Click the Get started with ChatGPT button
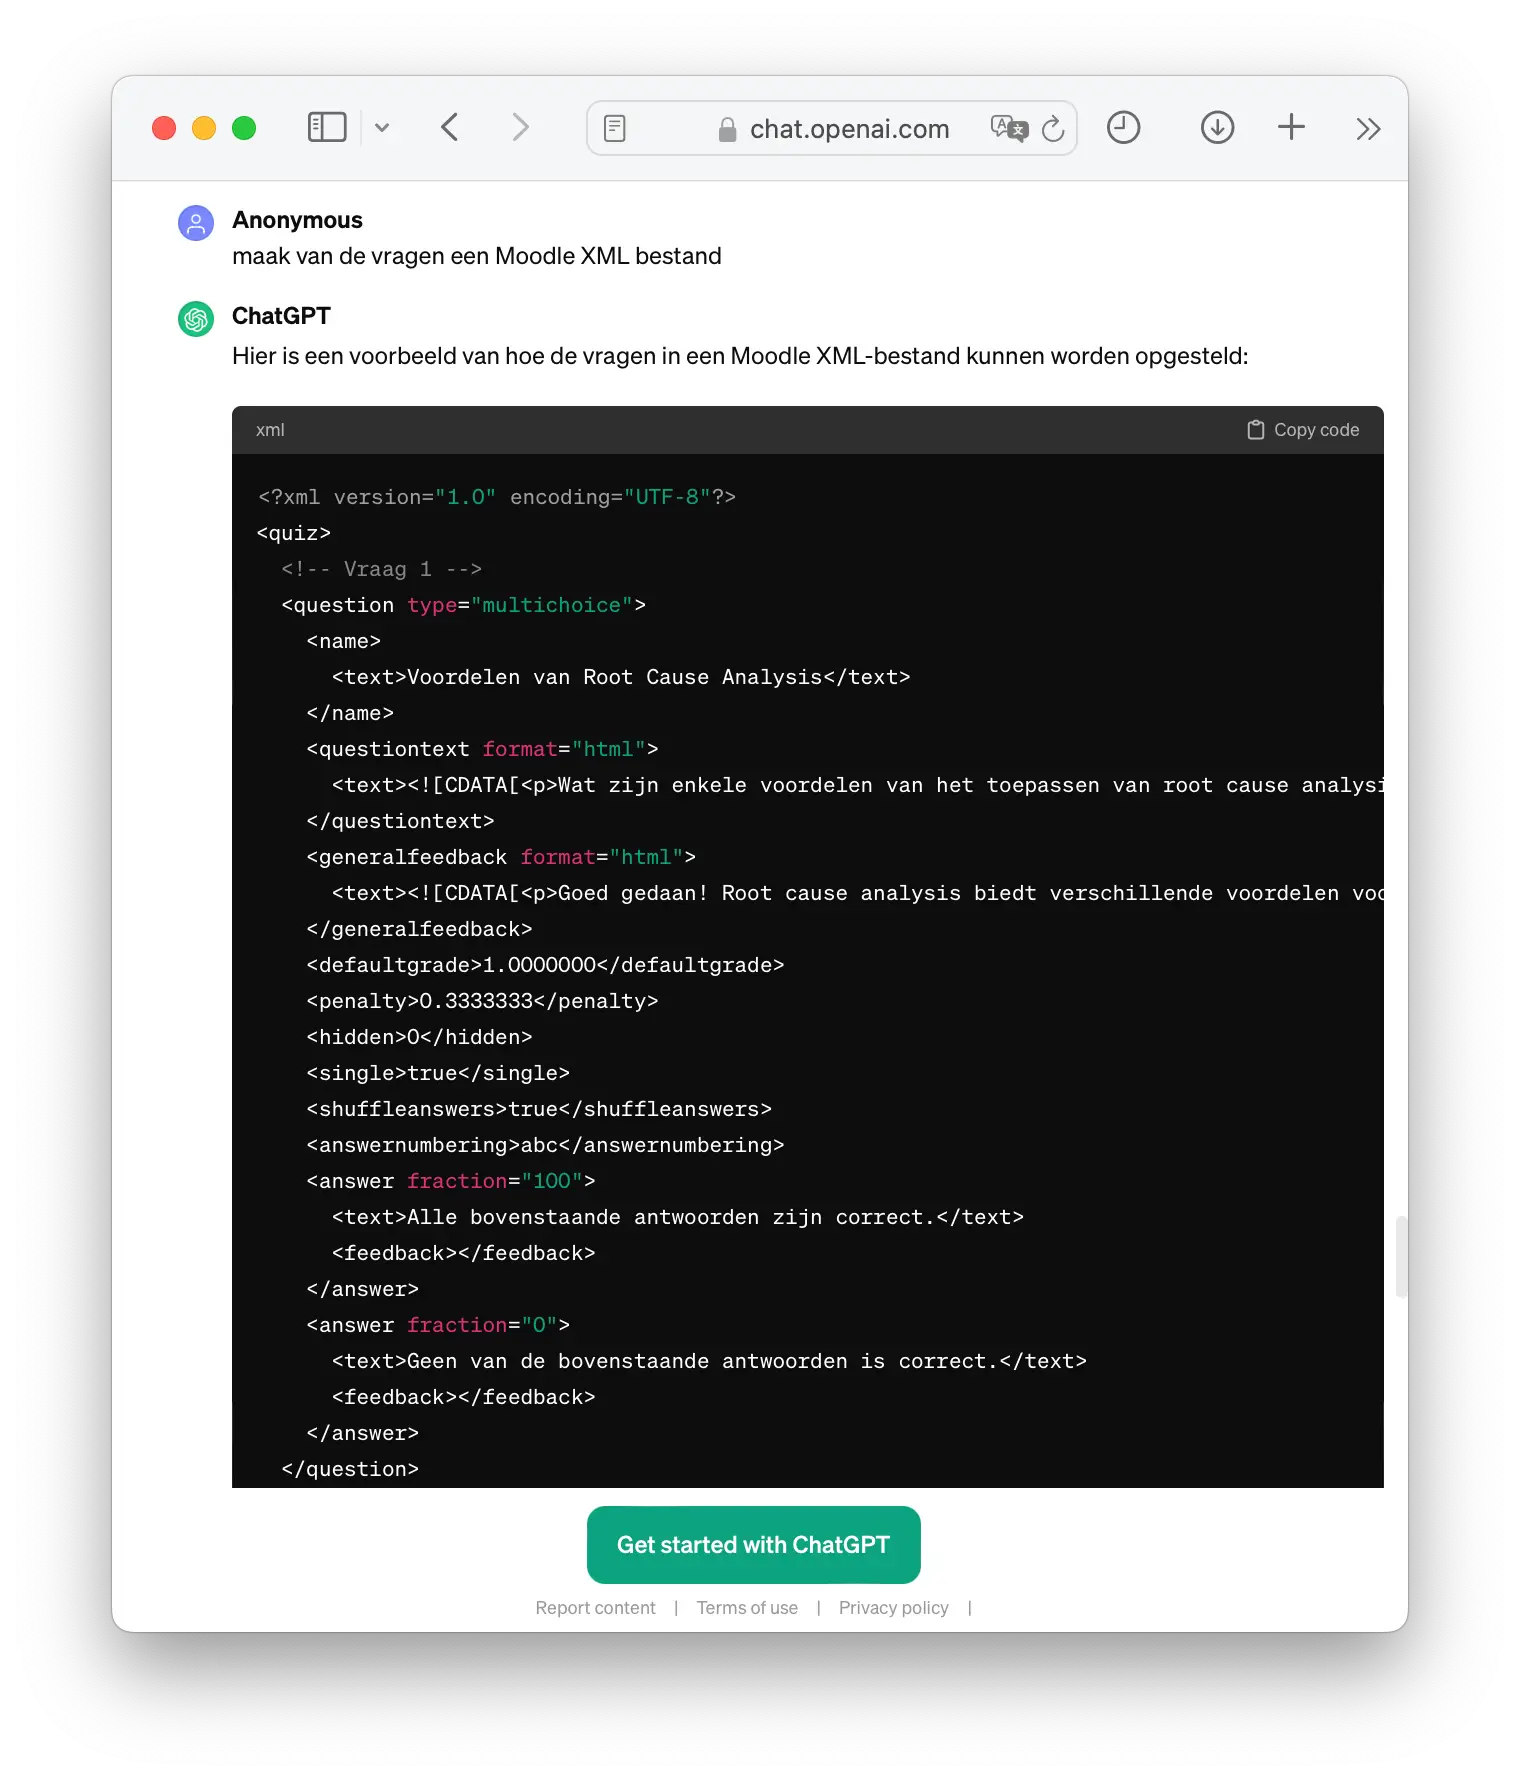The height and width of the screenshot is (1780, 1520). click(x=754, y=1545)
